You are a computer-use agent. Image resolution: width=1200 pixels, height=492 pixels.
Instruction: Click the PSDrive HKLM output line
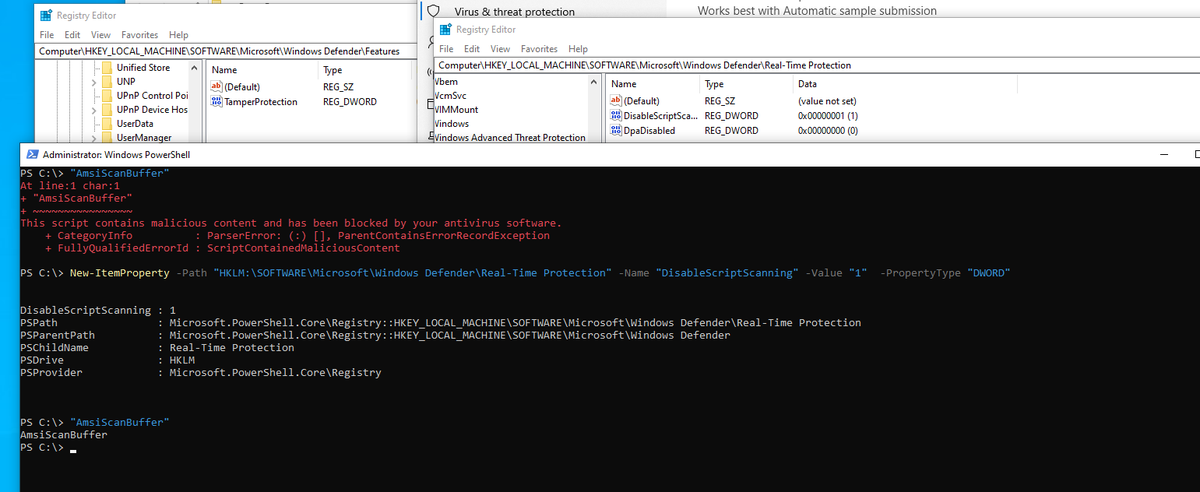click(107, 360)
